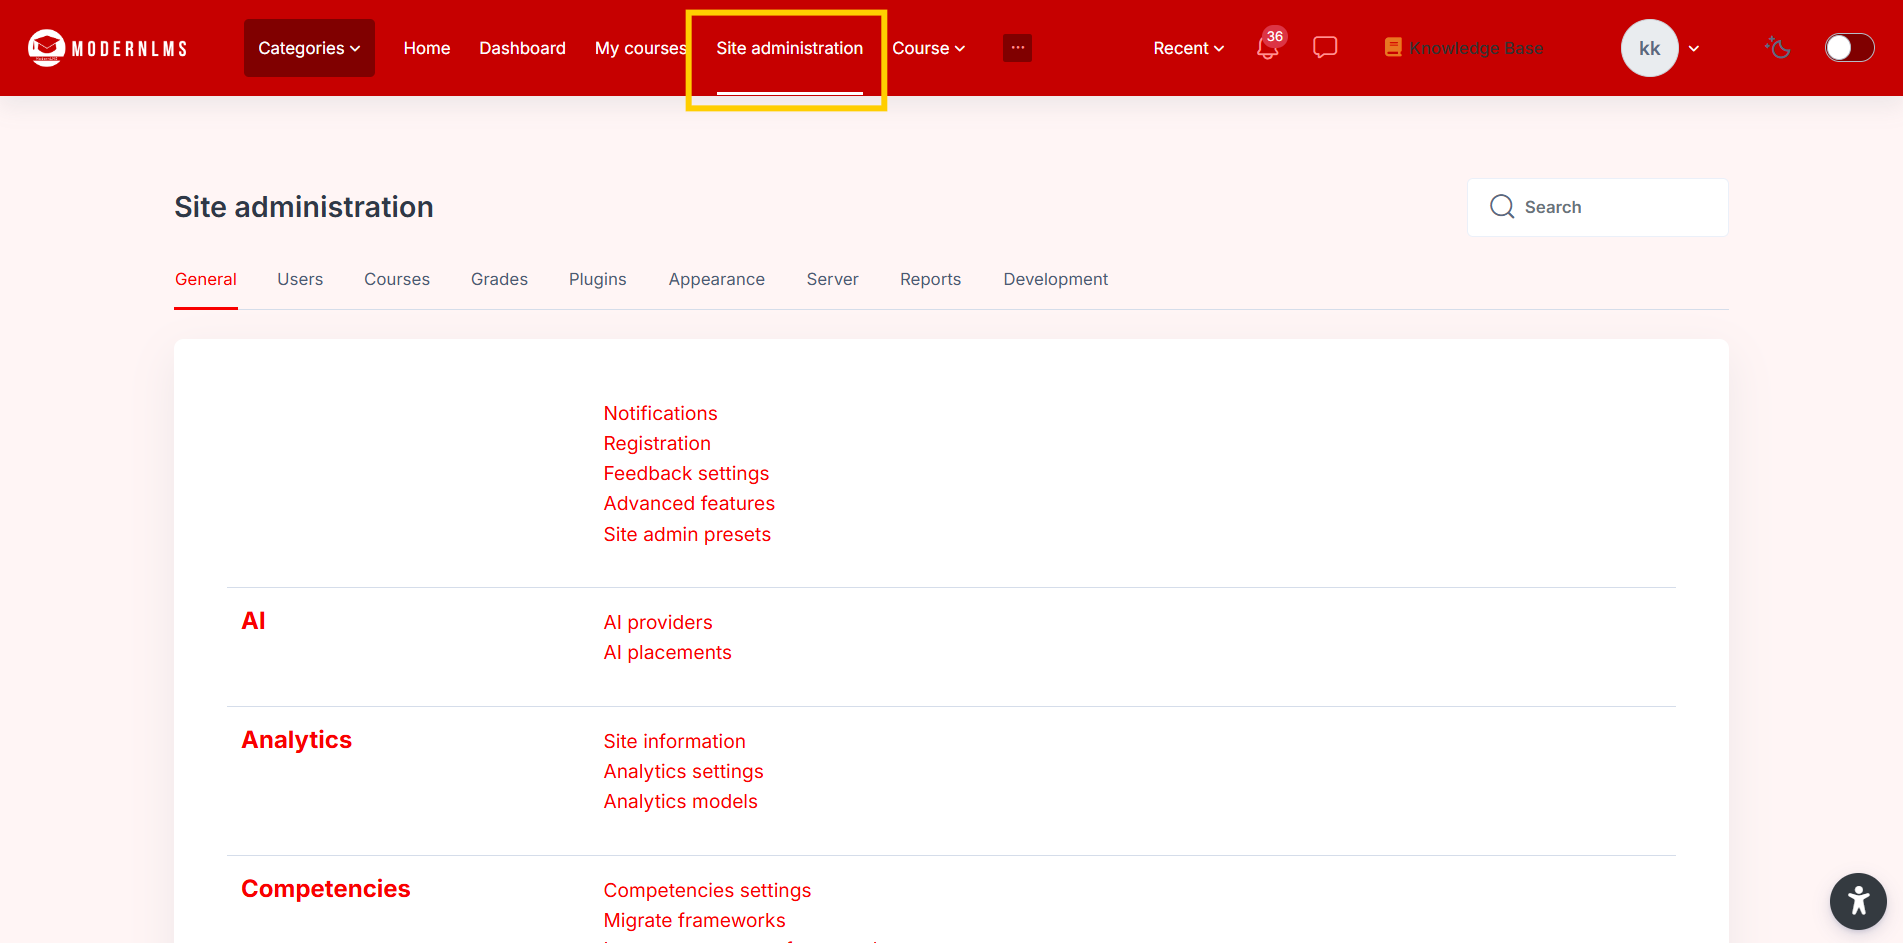The image size is (1903, 943).
Task: Switch to the Grades tab
Action: (499, 279)
